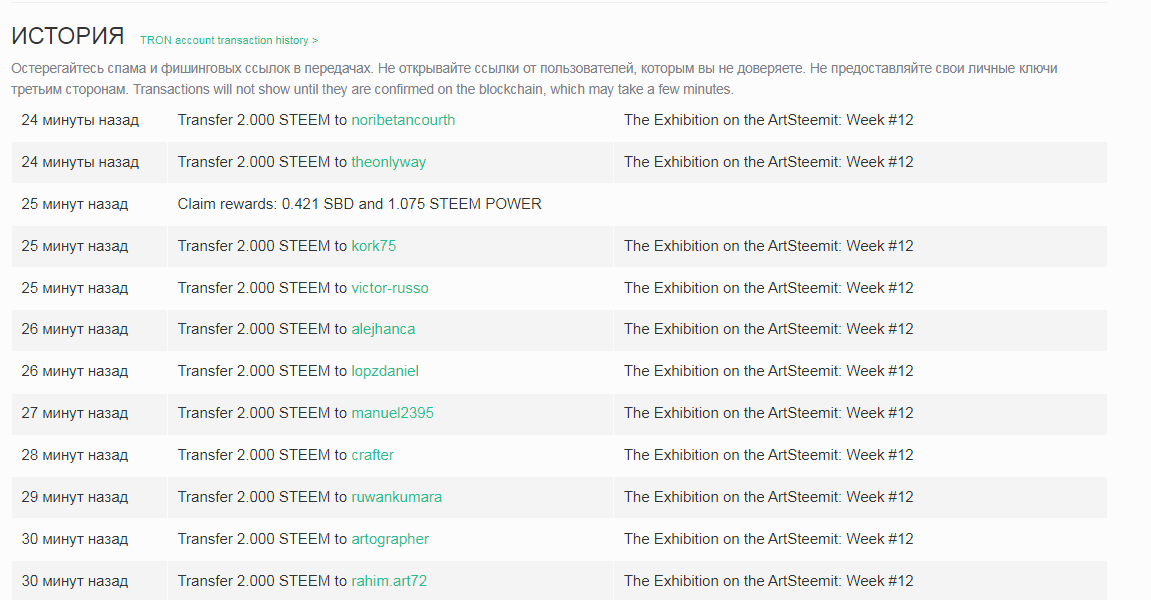Visit kork75 account link
The width and height of the screenshot is (1151, 600).
click(x=374, y=246)
